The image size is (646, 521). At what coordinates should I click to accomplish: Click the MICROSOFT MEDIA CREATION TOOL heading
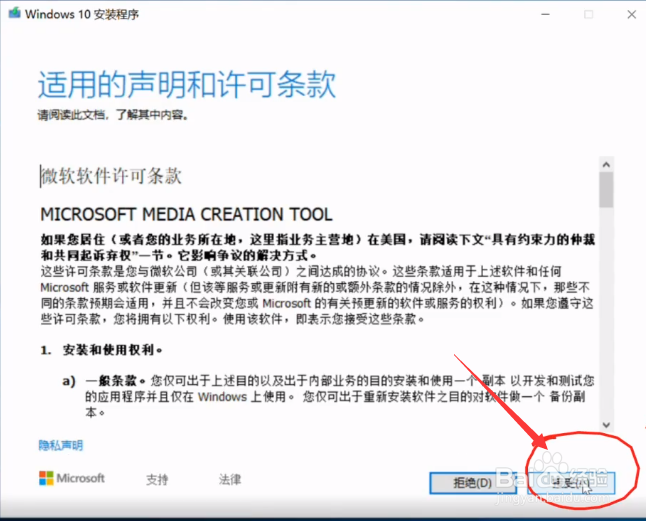coord(186,215)
